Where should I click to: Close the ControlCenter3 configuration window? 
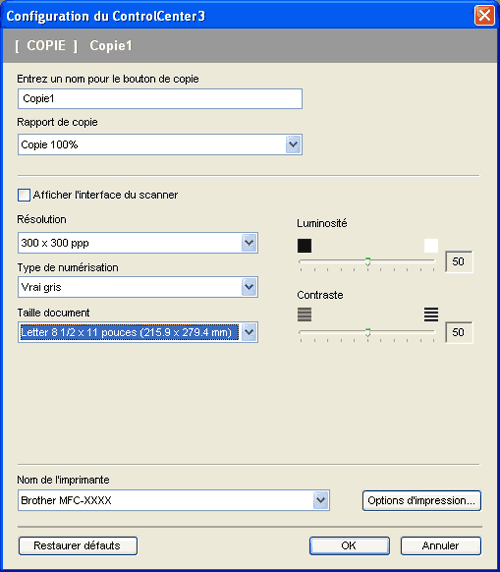tap(484, 16)
